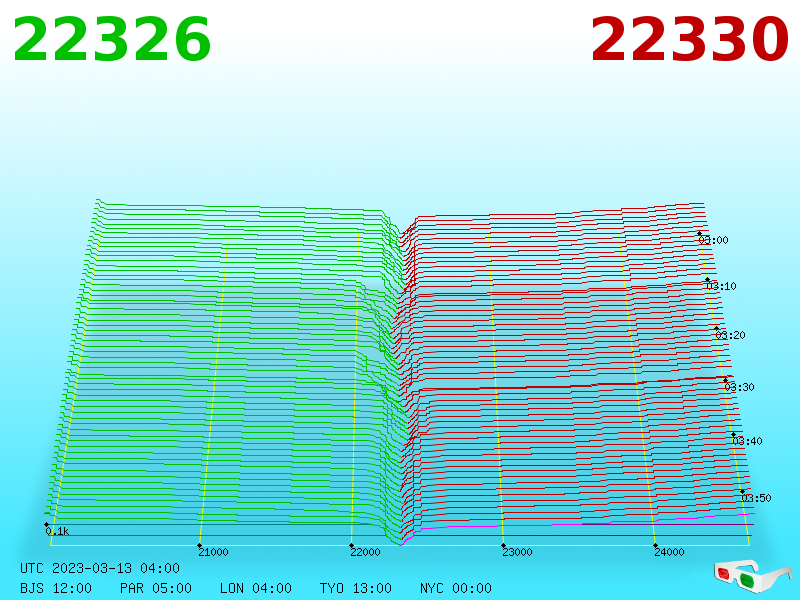Click the 24000 price axis label

(669, 552)
